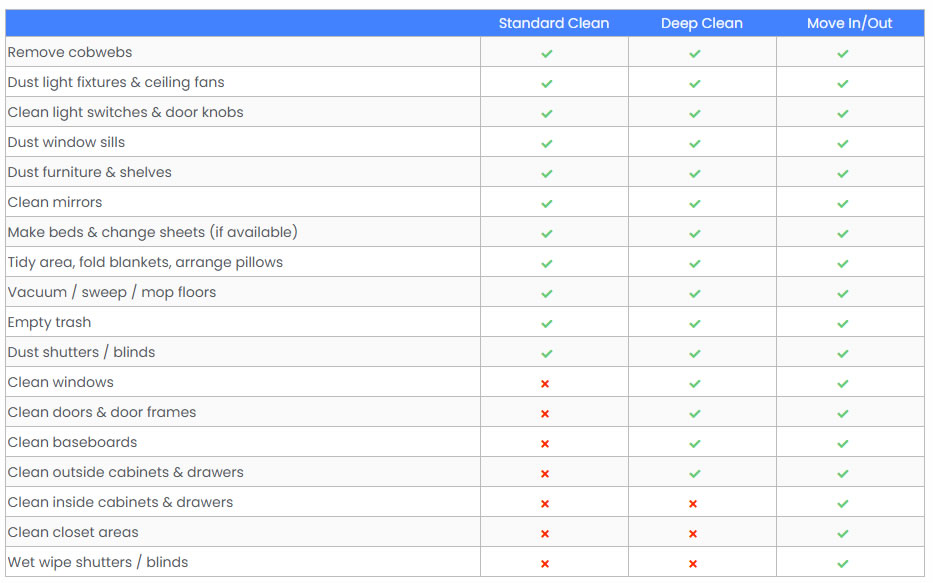Click Move In/Out checkmark for Empty trash
Screen dimensions: 933x583
(843, 324)
